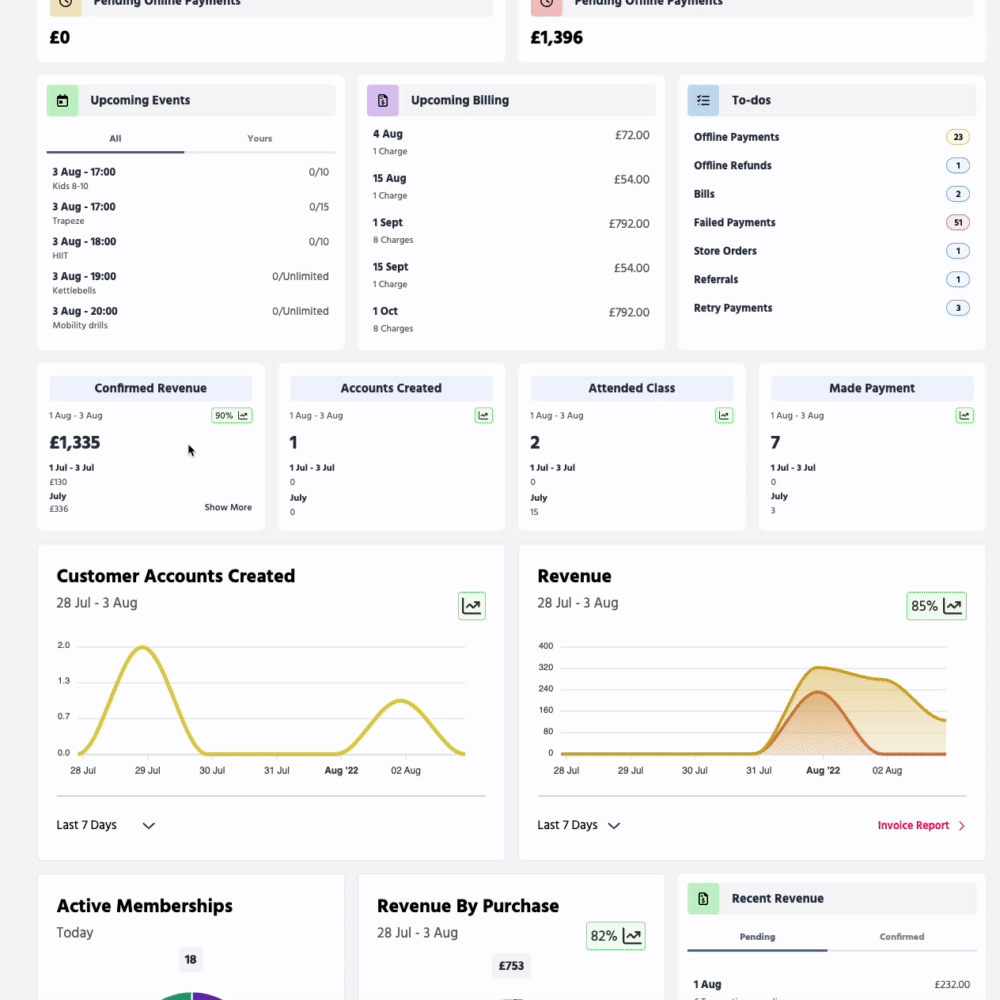Open Failed Payments in To-dos list
This screenshot has width=1000, height=1000.
tap(734, 223)
